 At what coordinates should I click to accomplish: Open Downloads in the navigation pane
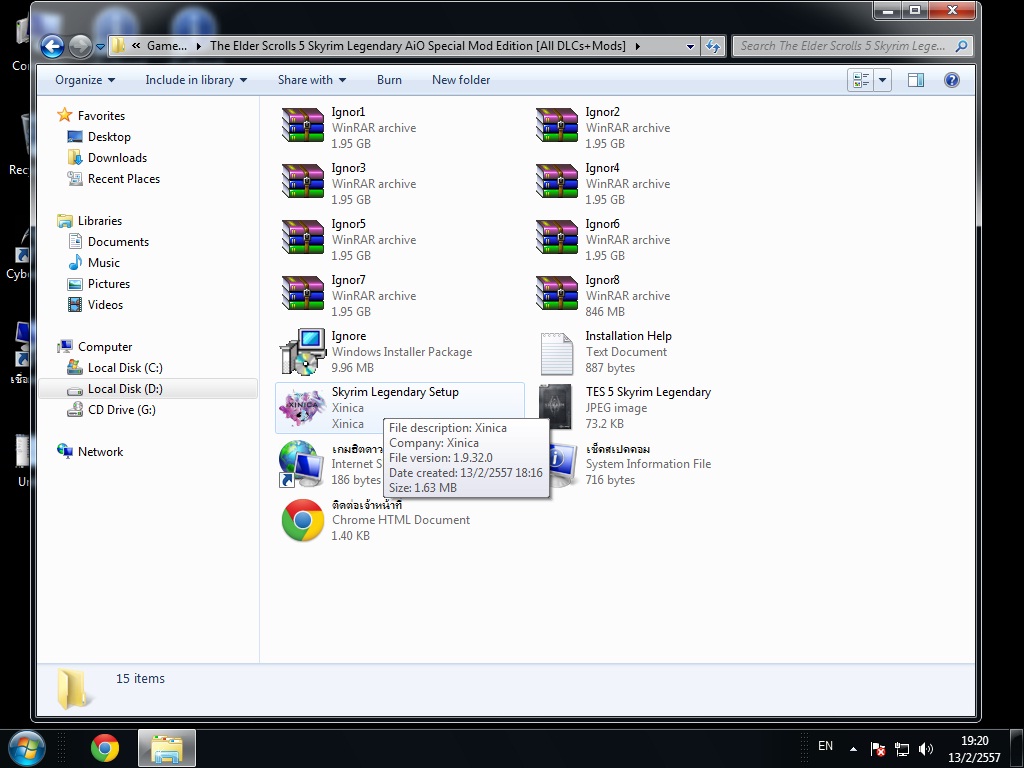point(118,157)
